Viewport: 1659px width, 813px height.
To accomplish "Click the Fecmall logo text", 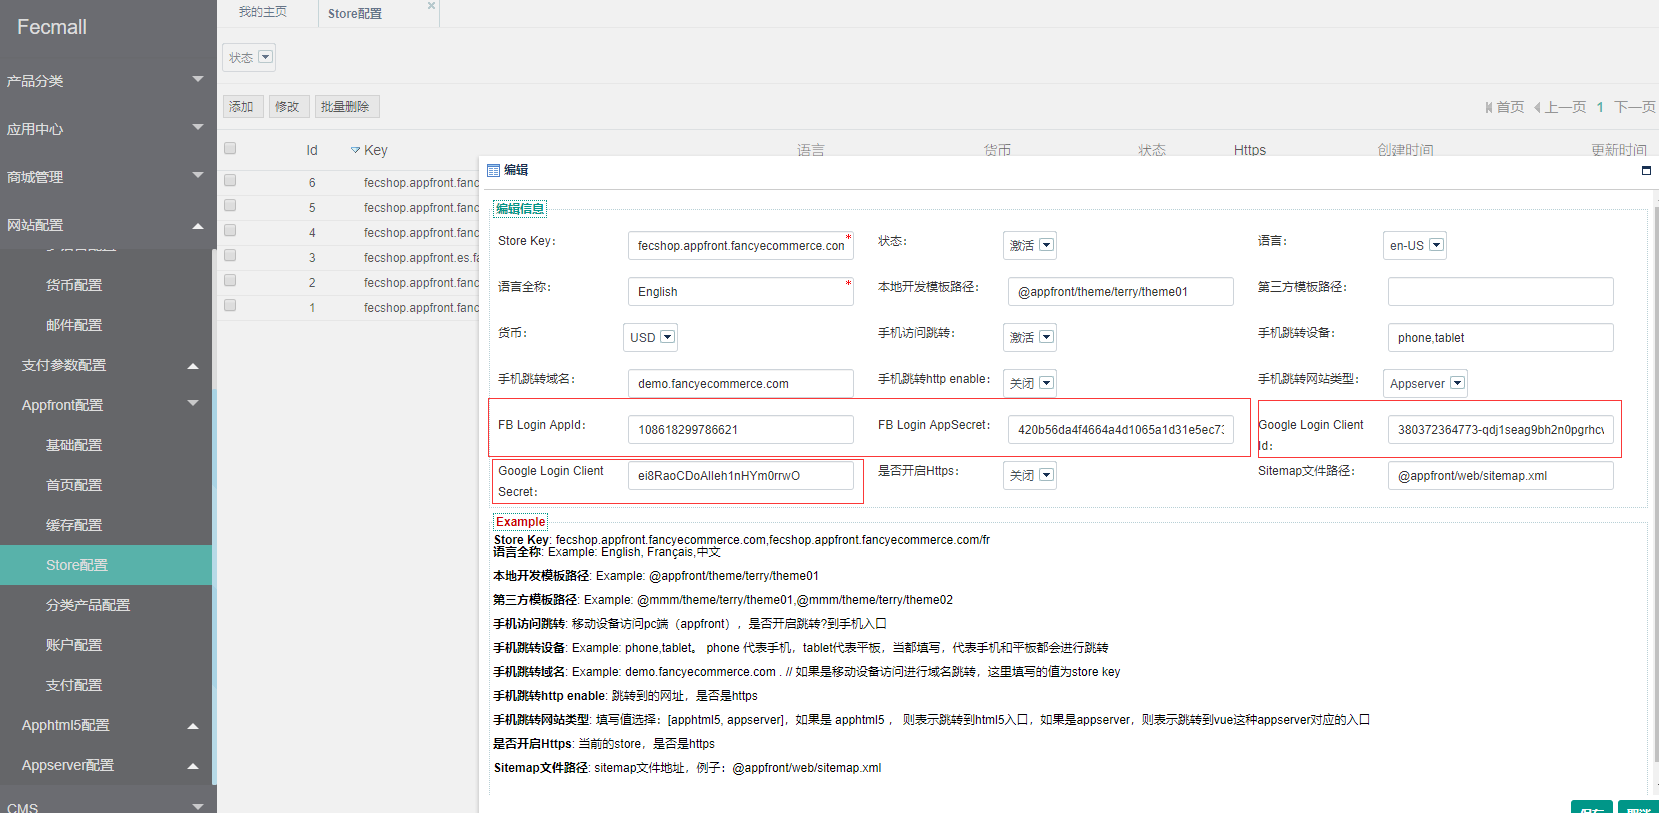I will tap(52, 27).
